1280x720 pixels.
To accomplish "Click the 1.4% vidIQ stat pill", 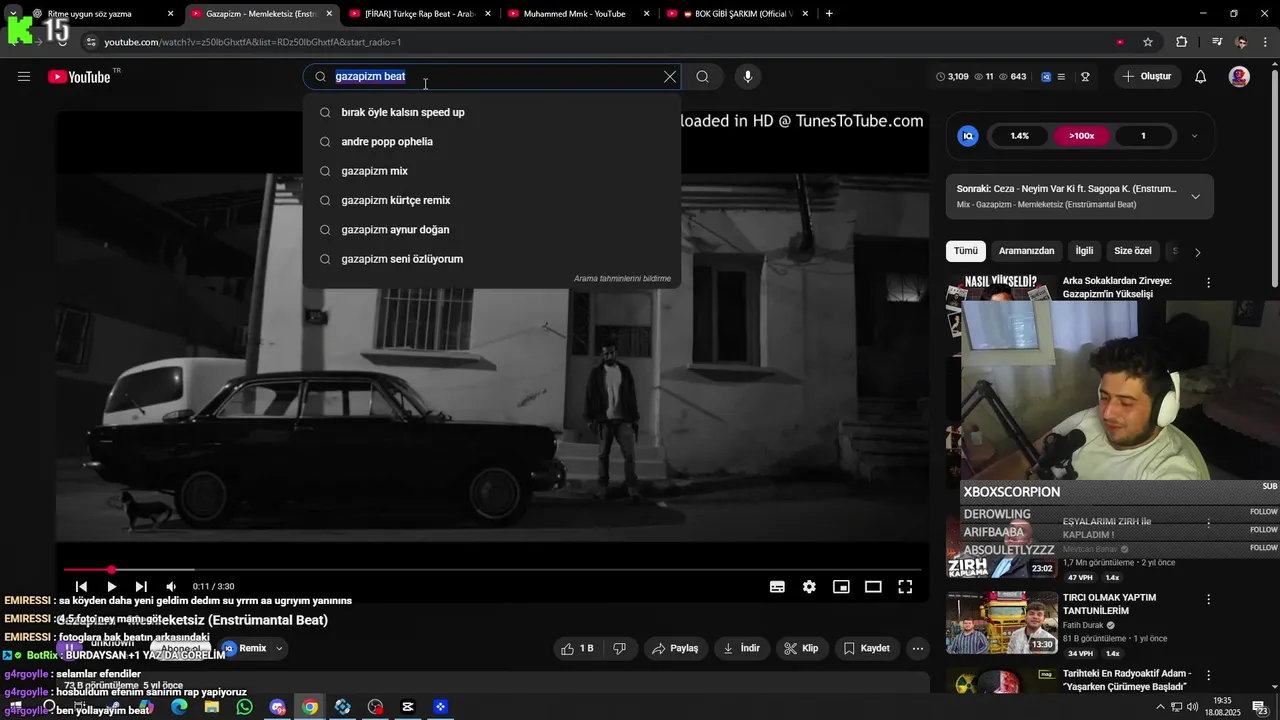I will pyautogui.click(x=1019, y=136).
